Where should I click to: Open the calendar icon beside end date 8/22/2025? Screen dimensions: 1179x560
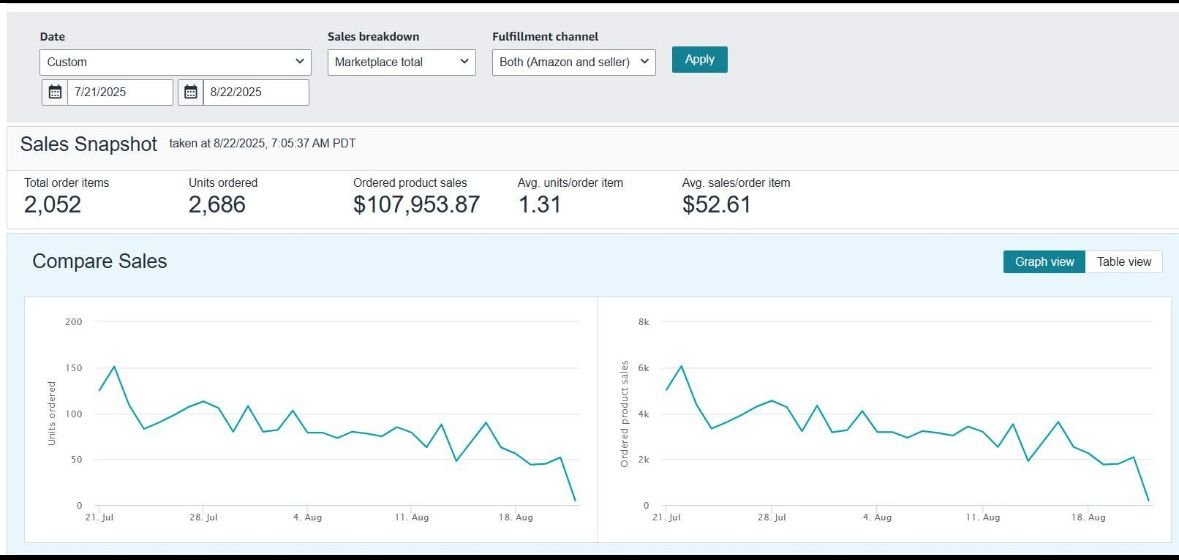point(191,92)
